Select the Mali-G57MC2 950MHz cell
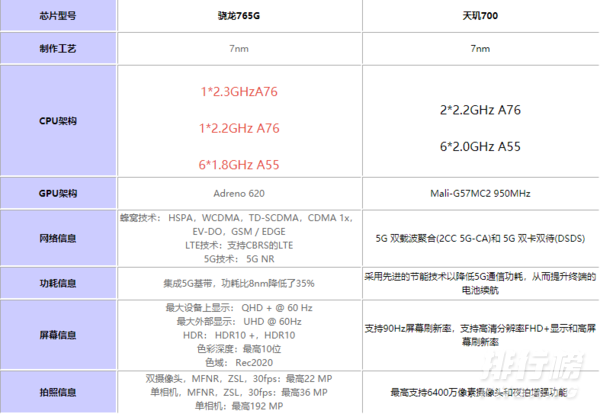Screen dimensions: 600x414 click(480, 194)
